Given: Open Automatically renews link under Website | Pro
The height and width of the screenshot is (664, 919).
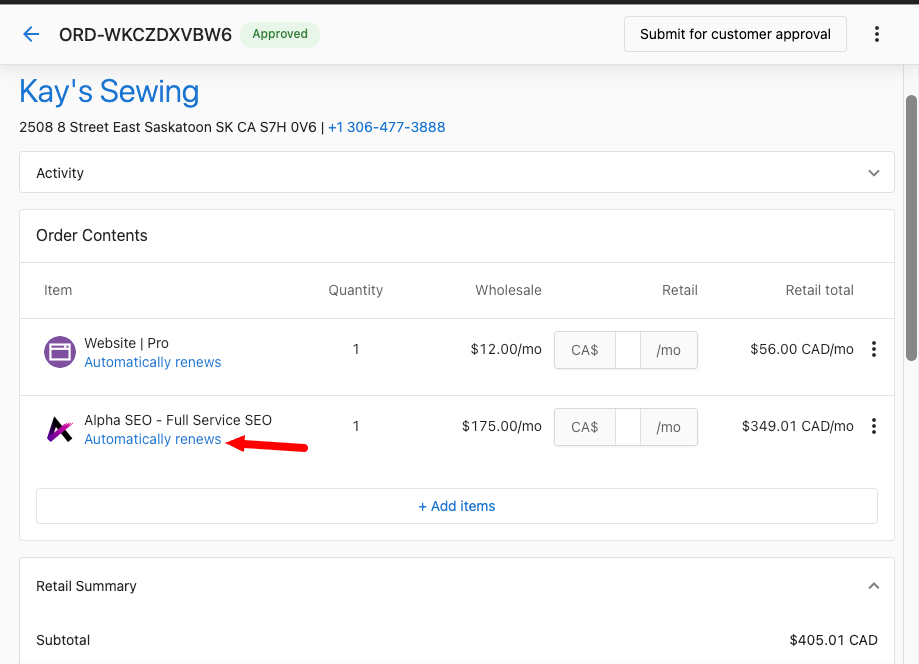Looking at the screenshot, I should pos(152,362).
